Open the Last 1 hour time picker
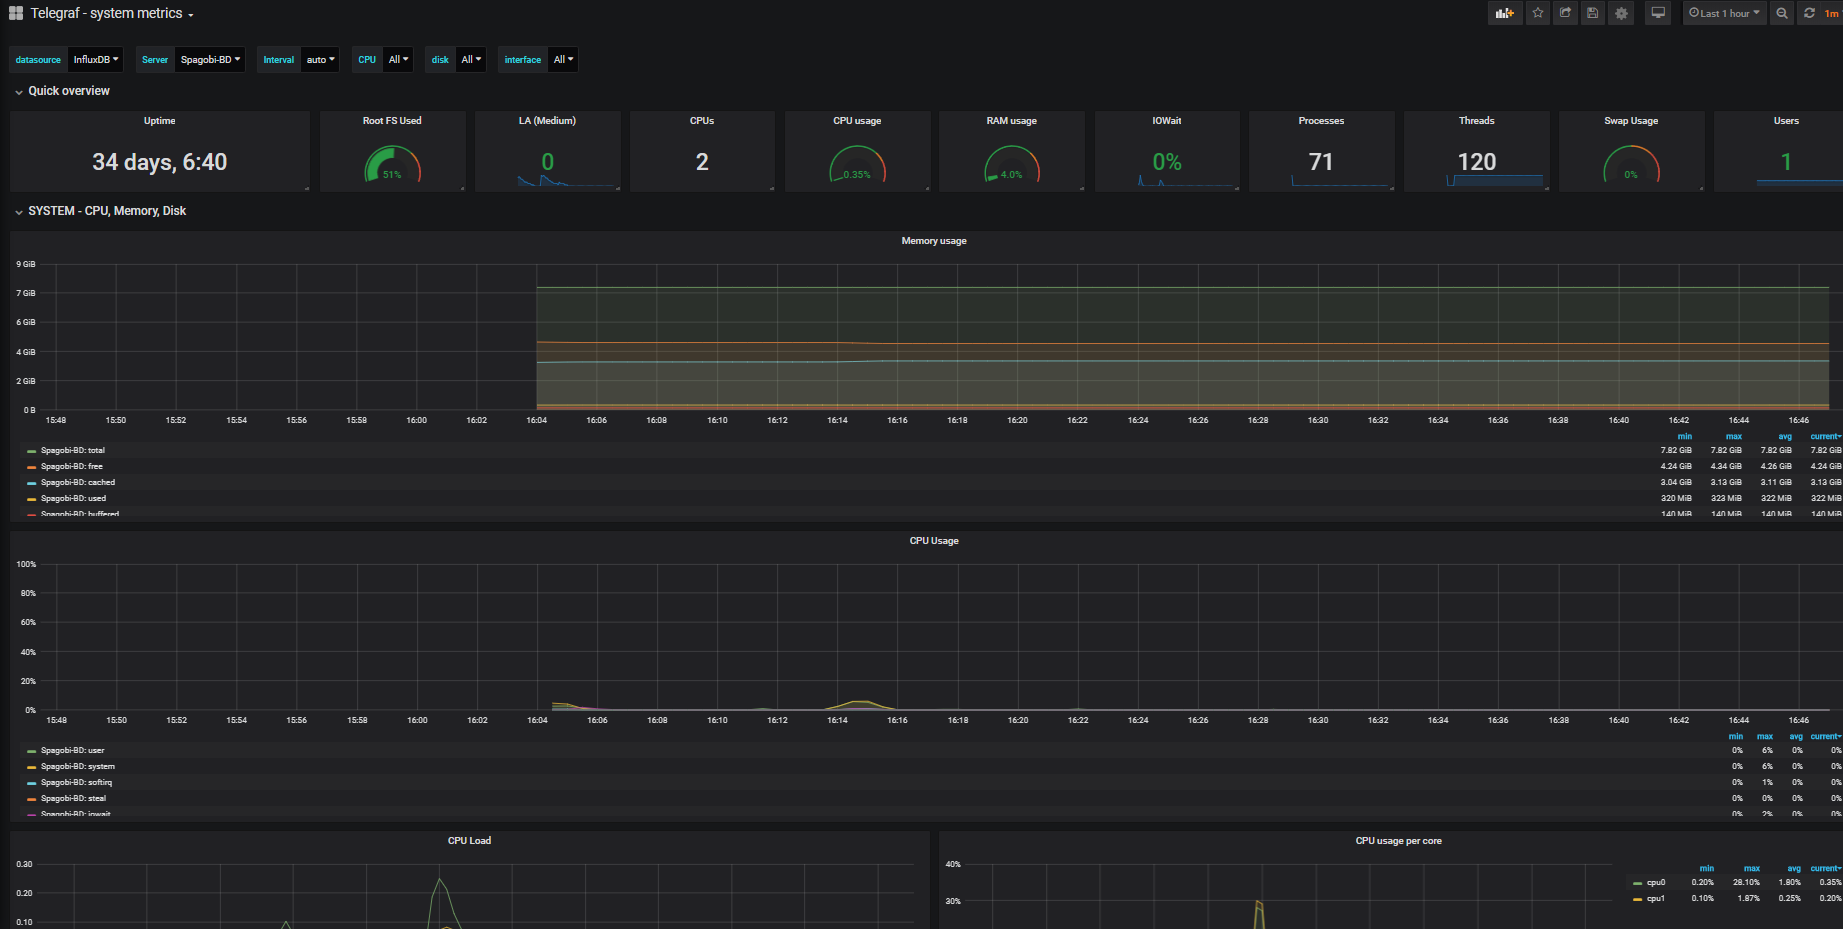Image resolution: width=1843 pixels, height=929 pixels. click(x=1724, y=13)
